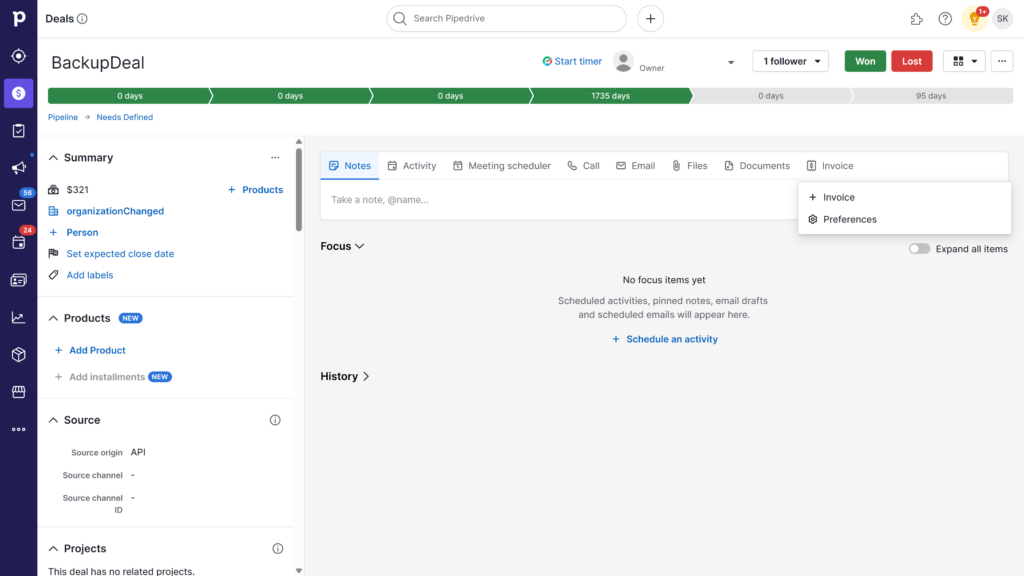The image size is (1024, 576).
Task: Collapse the Projects section
Action: click(53, 549)
